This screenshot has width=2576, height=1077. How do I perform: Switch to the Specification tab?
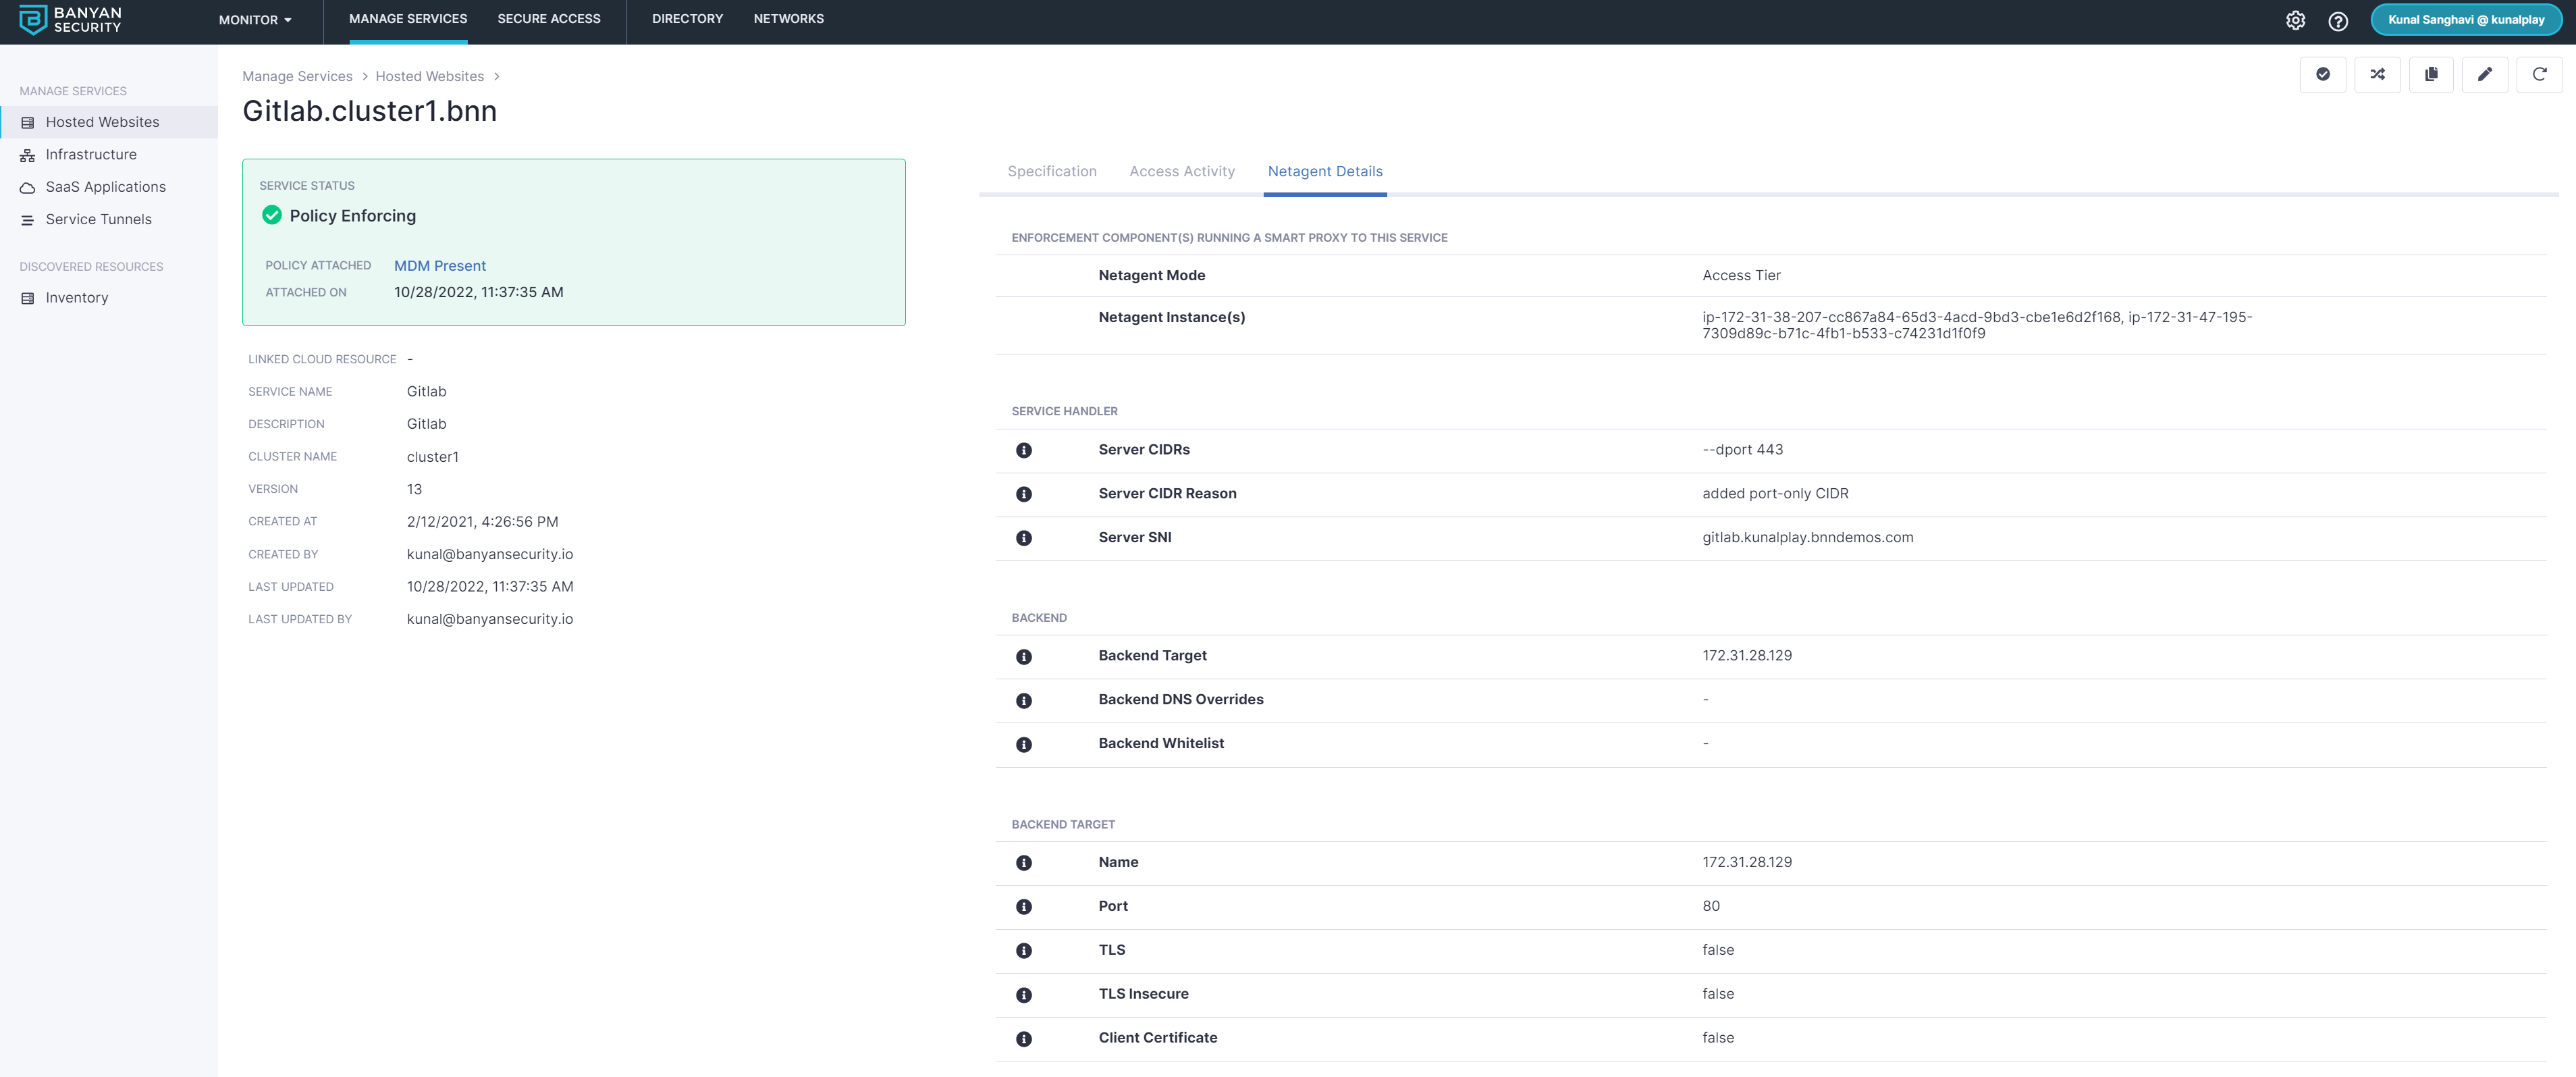coord(1051,171)
